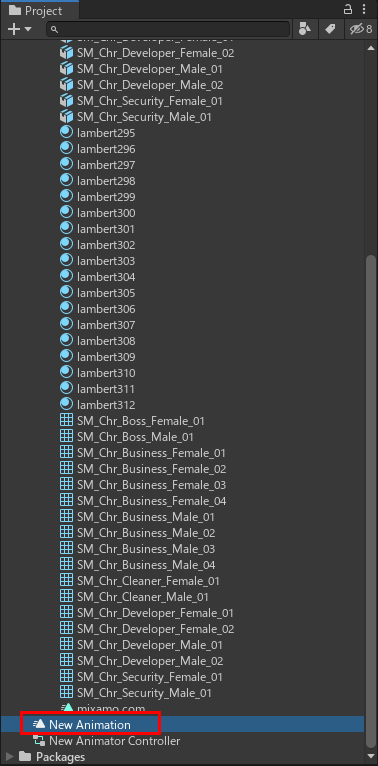Select mesh SM_Chr_Developer_Female_01 name

coord(155,613)
